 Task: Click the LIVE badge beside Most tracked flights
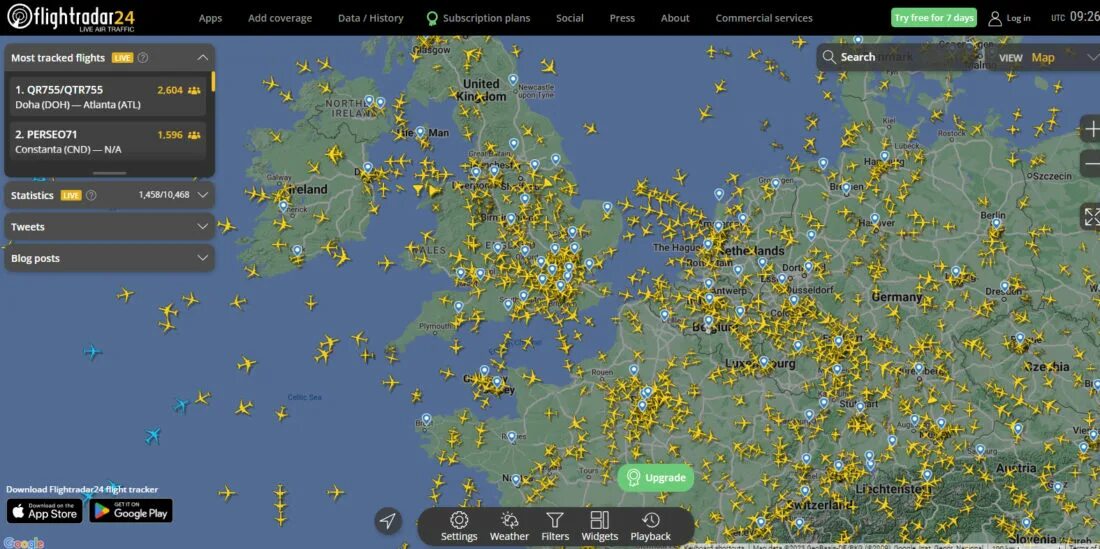(x=122, y=57)
